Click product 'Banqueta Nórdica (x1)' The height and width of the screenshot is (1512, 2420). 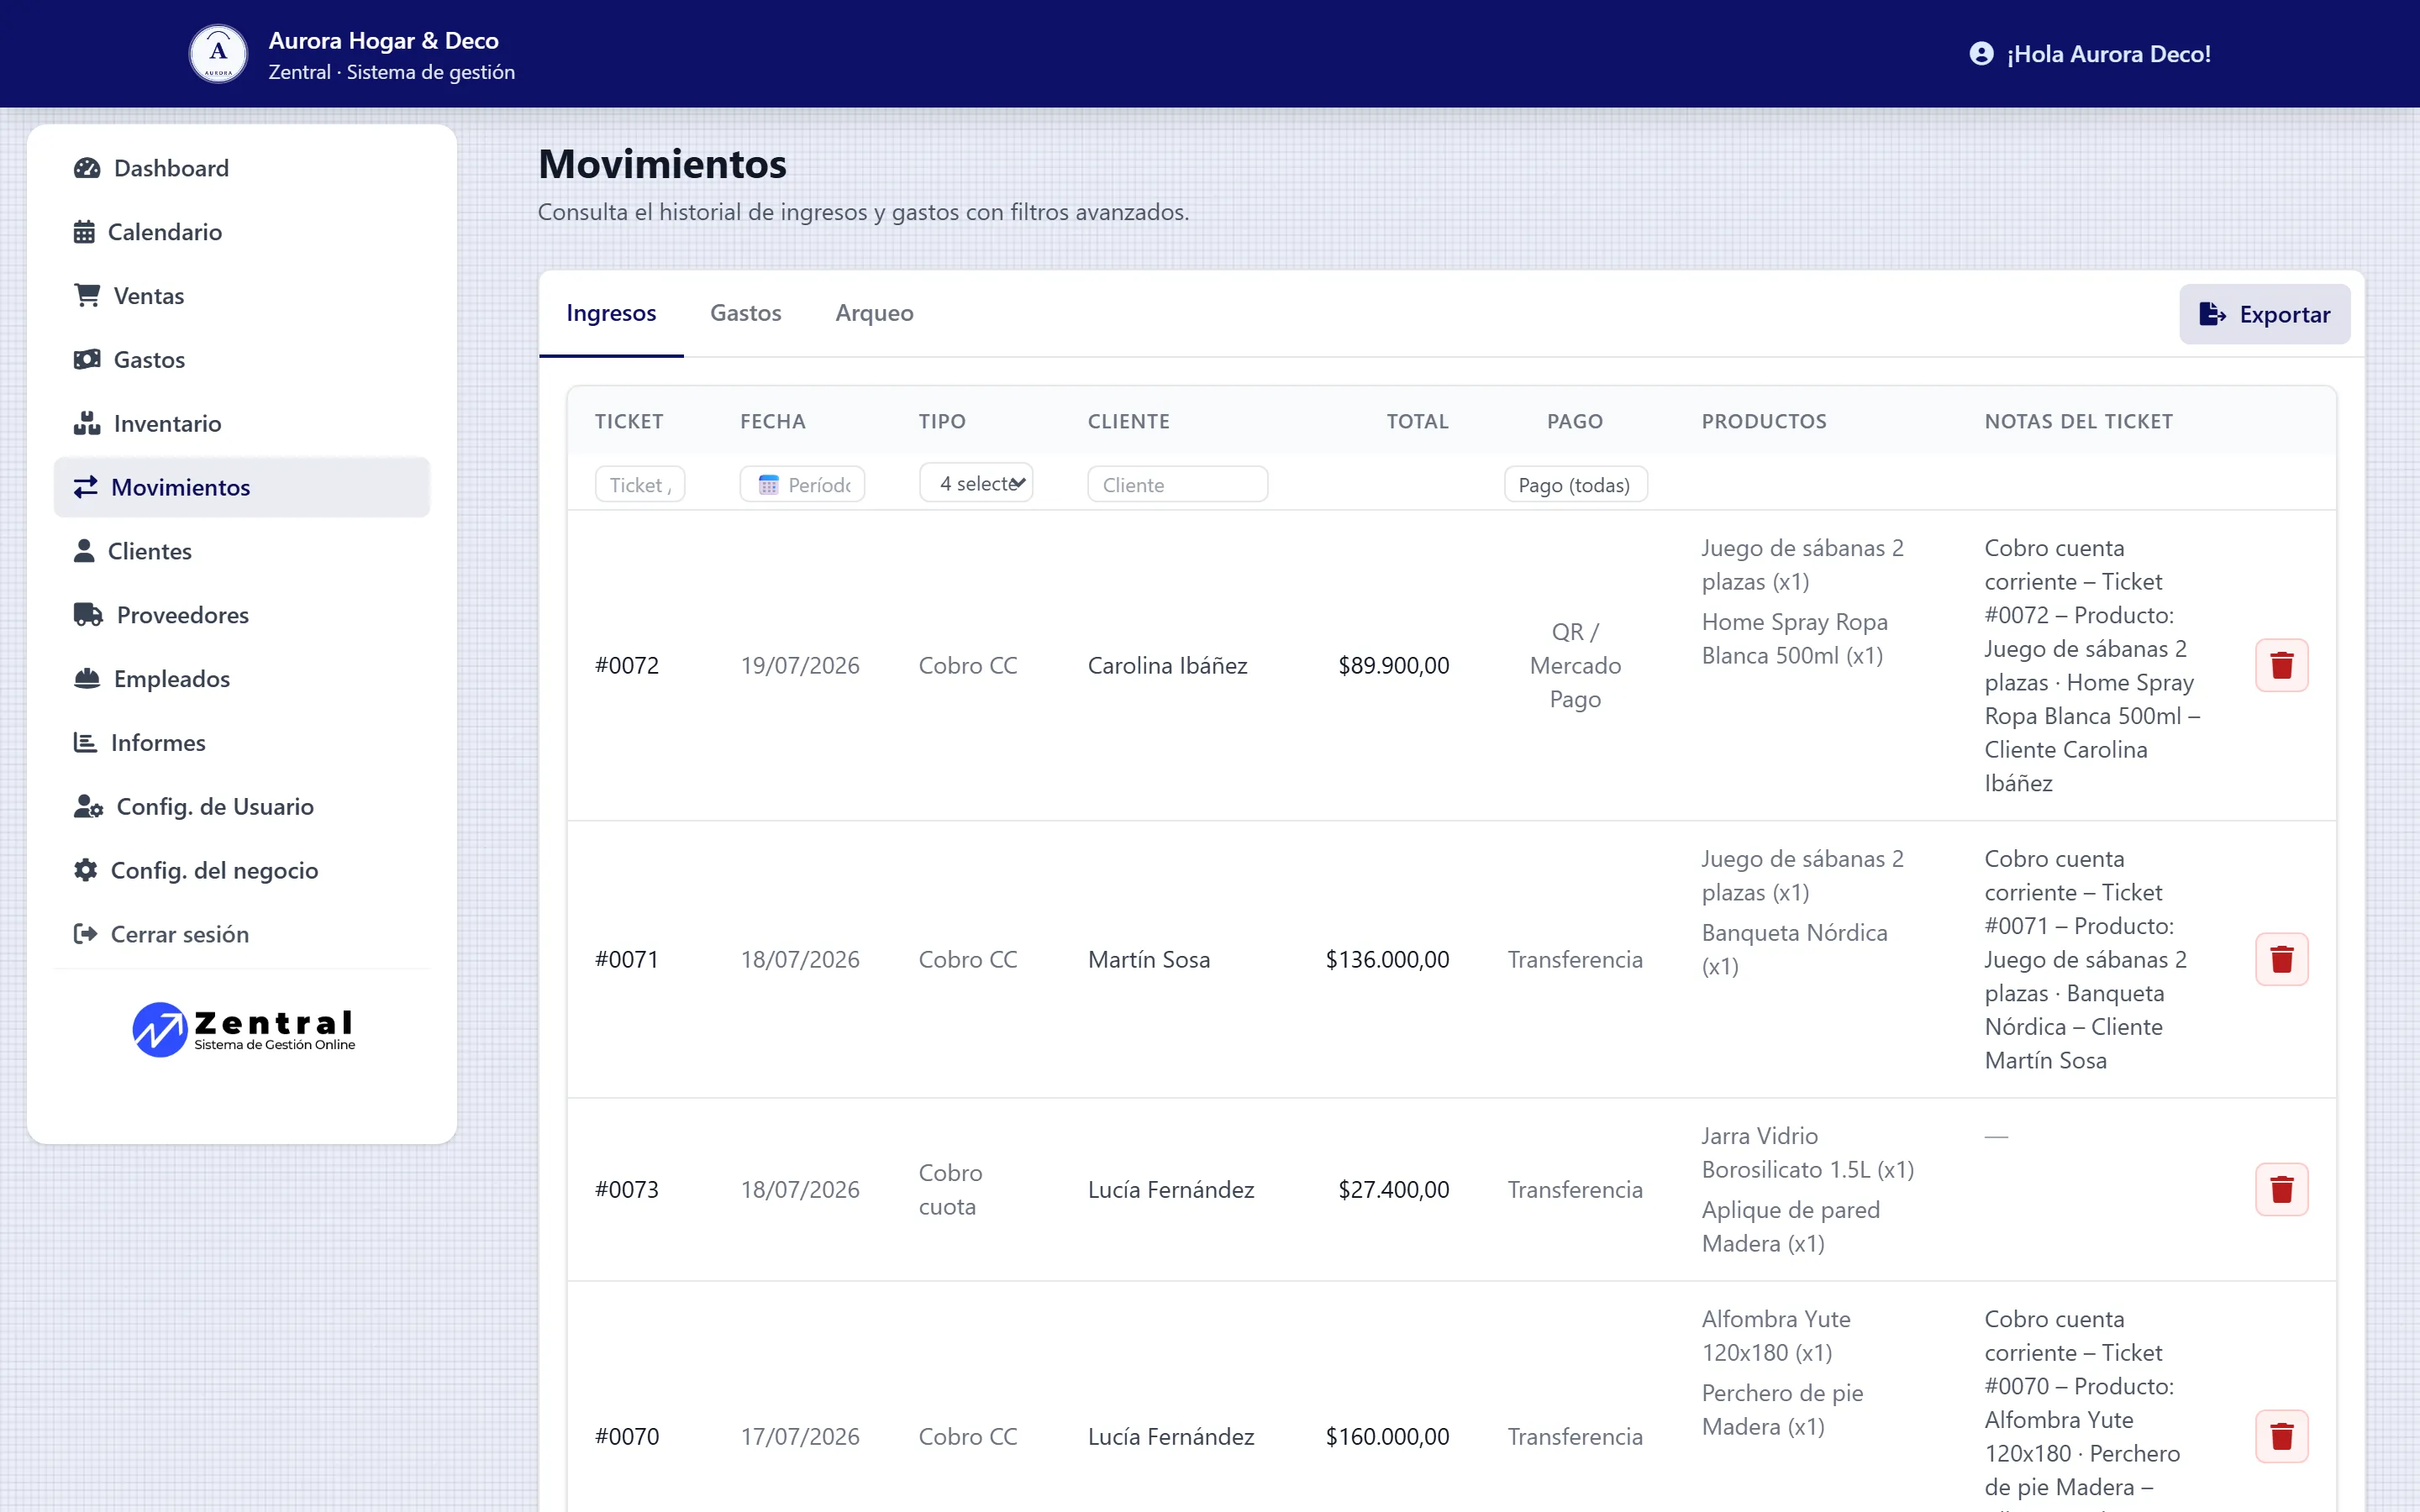click(x=1795, y=949)
